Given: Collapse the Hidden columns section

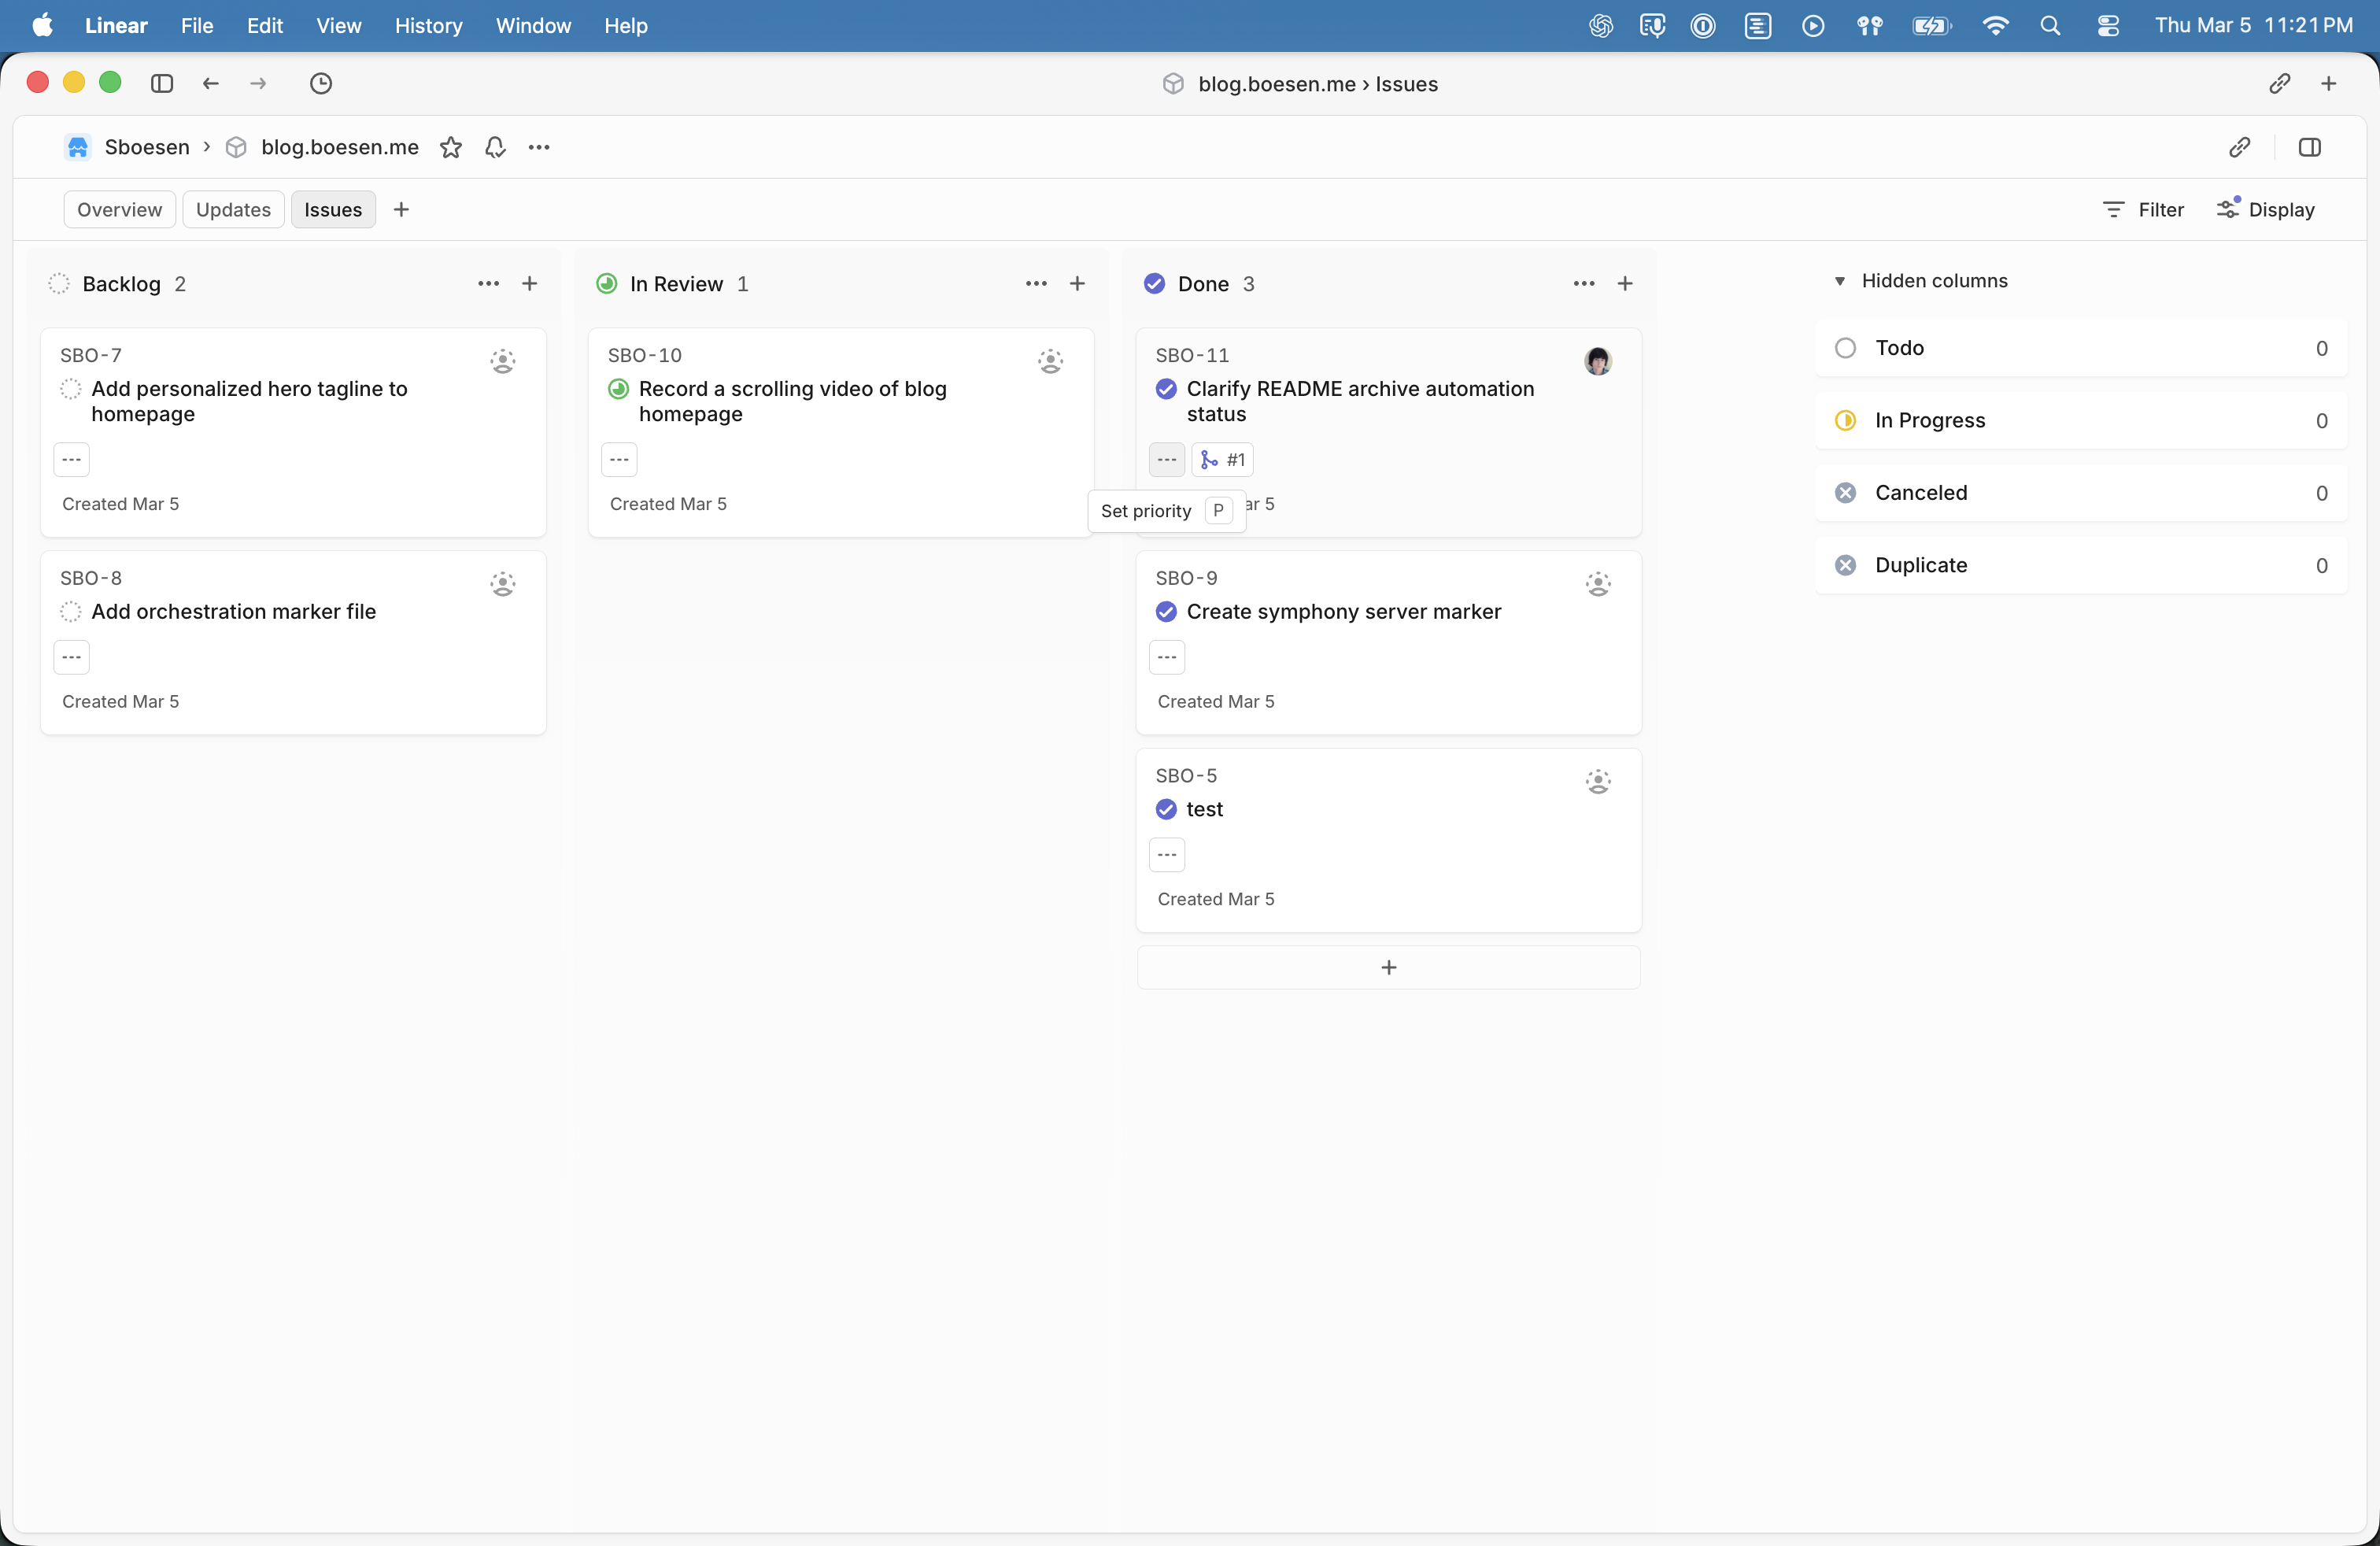Looking at the screenshot, I should (x=1841, y=281).
